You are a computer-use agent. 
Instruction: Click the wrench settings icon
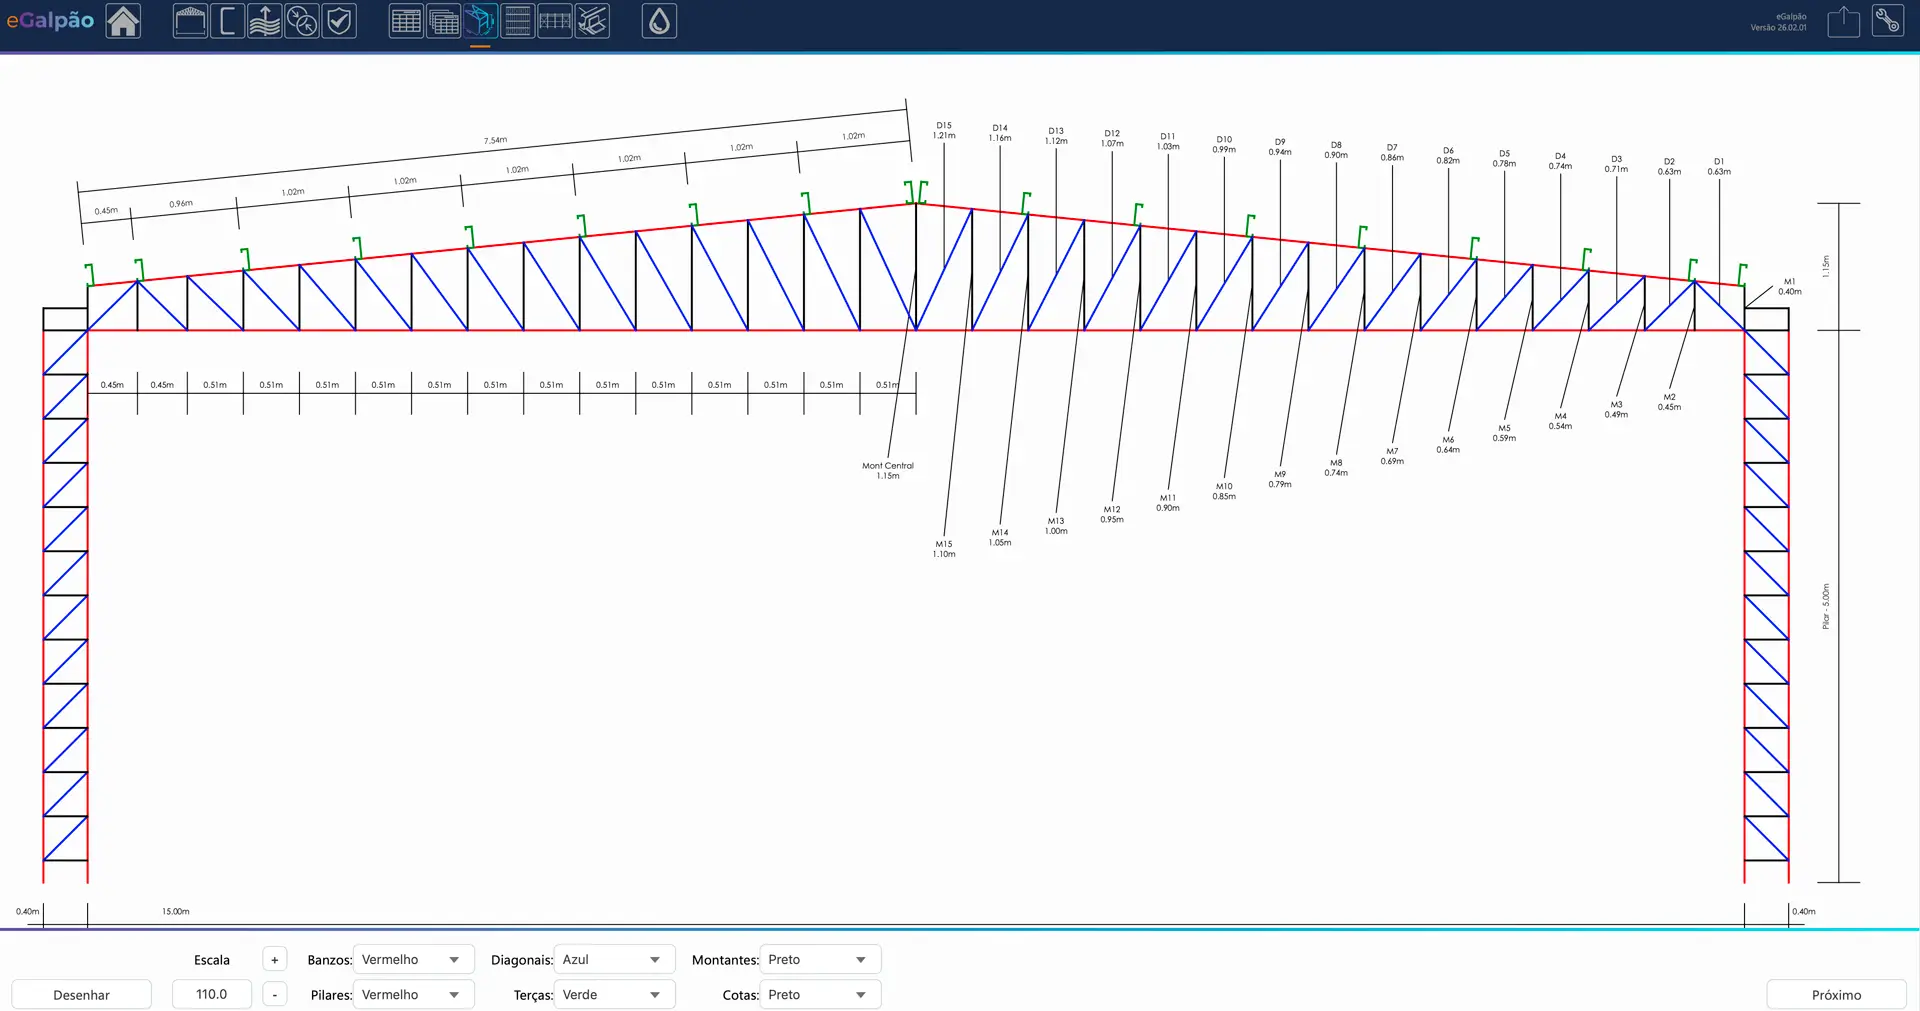tap(1887, 21)
